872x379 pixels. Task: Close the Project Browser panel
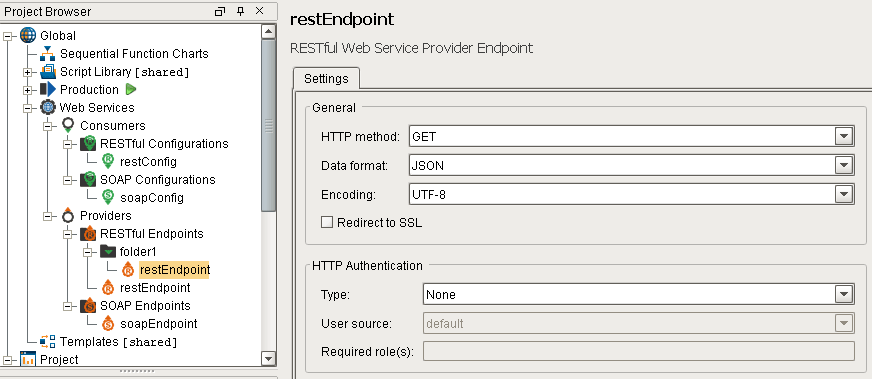pyautogui.click(x=259, y=11)
